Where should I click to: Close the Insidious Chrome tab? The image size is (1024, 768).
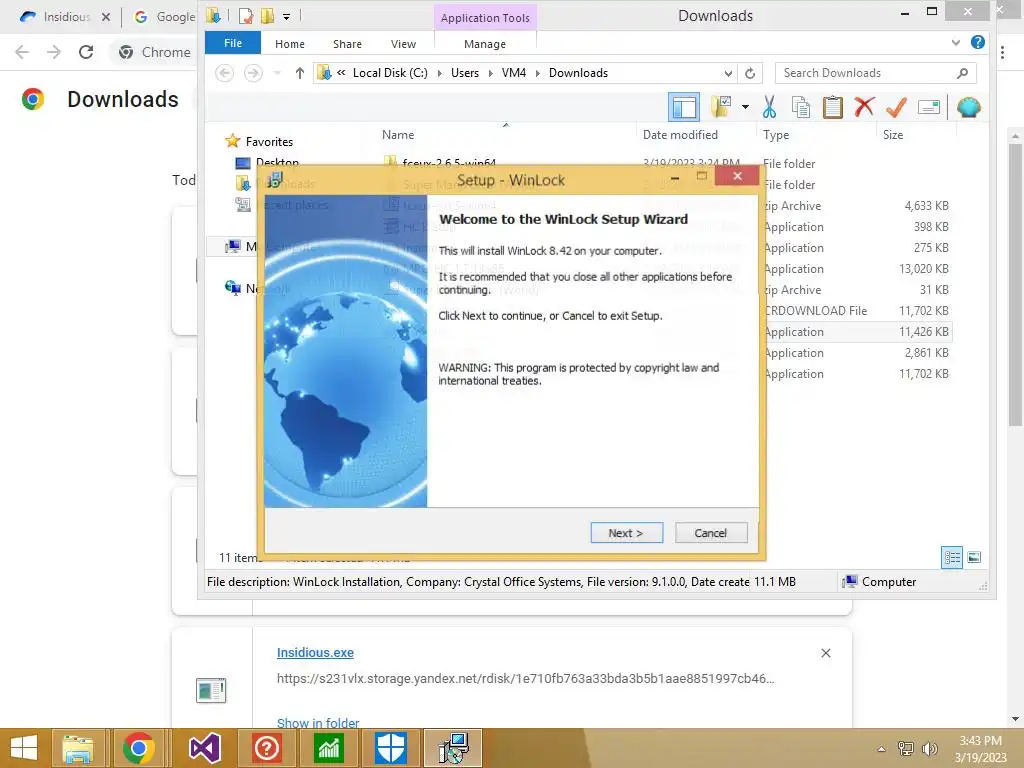point(106,17)
